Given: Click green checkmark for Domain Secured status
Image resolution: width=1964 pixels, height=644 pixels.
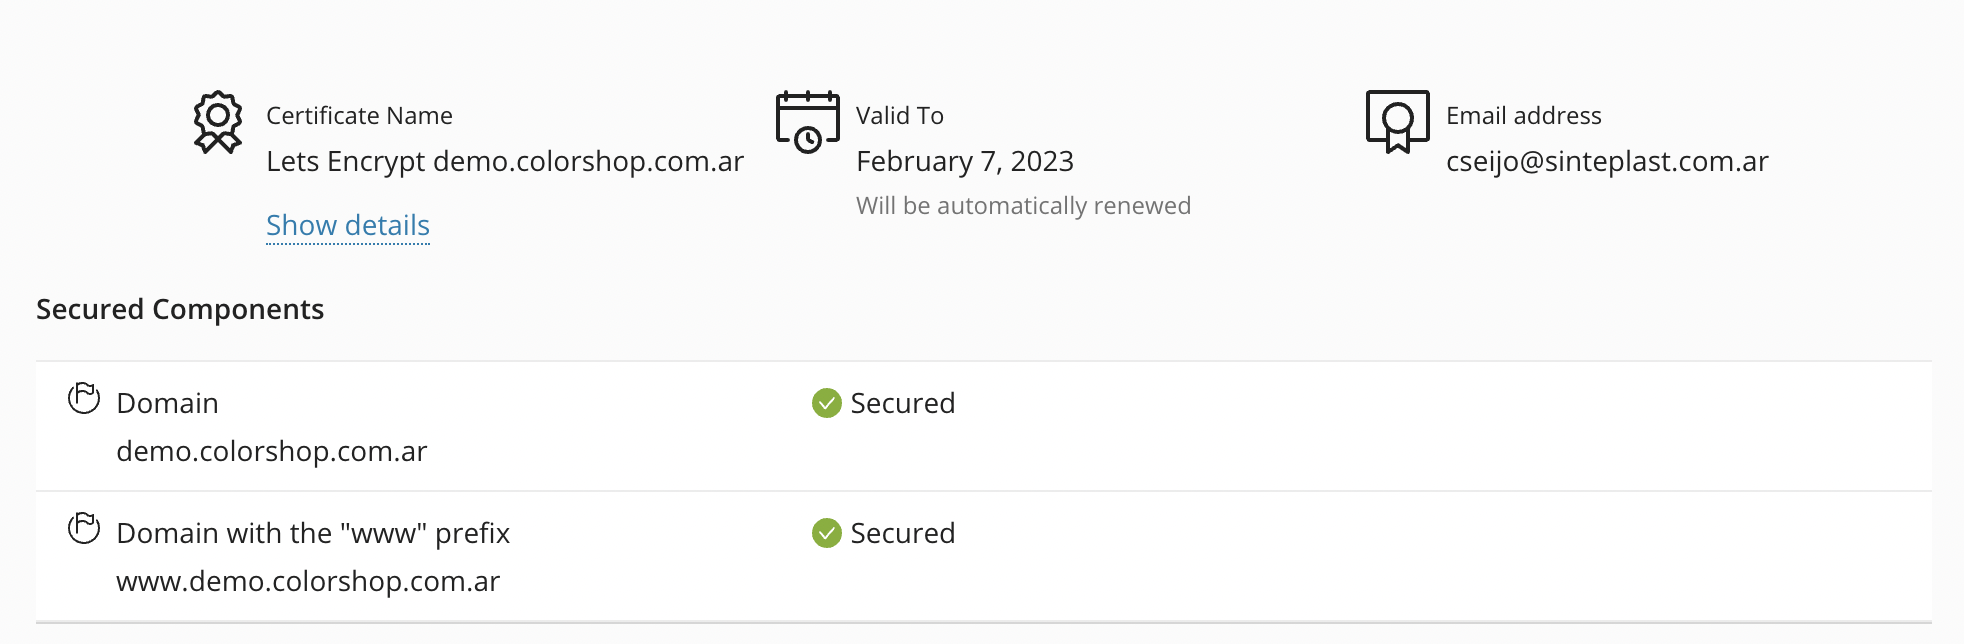Looking at the screenshot, I should tap(826, 403).
